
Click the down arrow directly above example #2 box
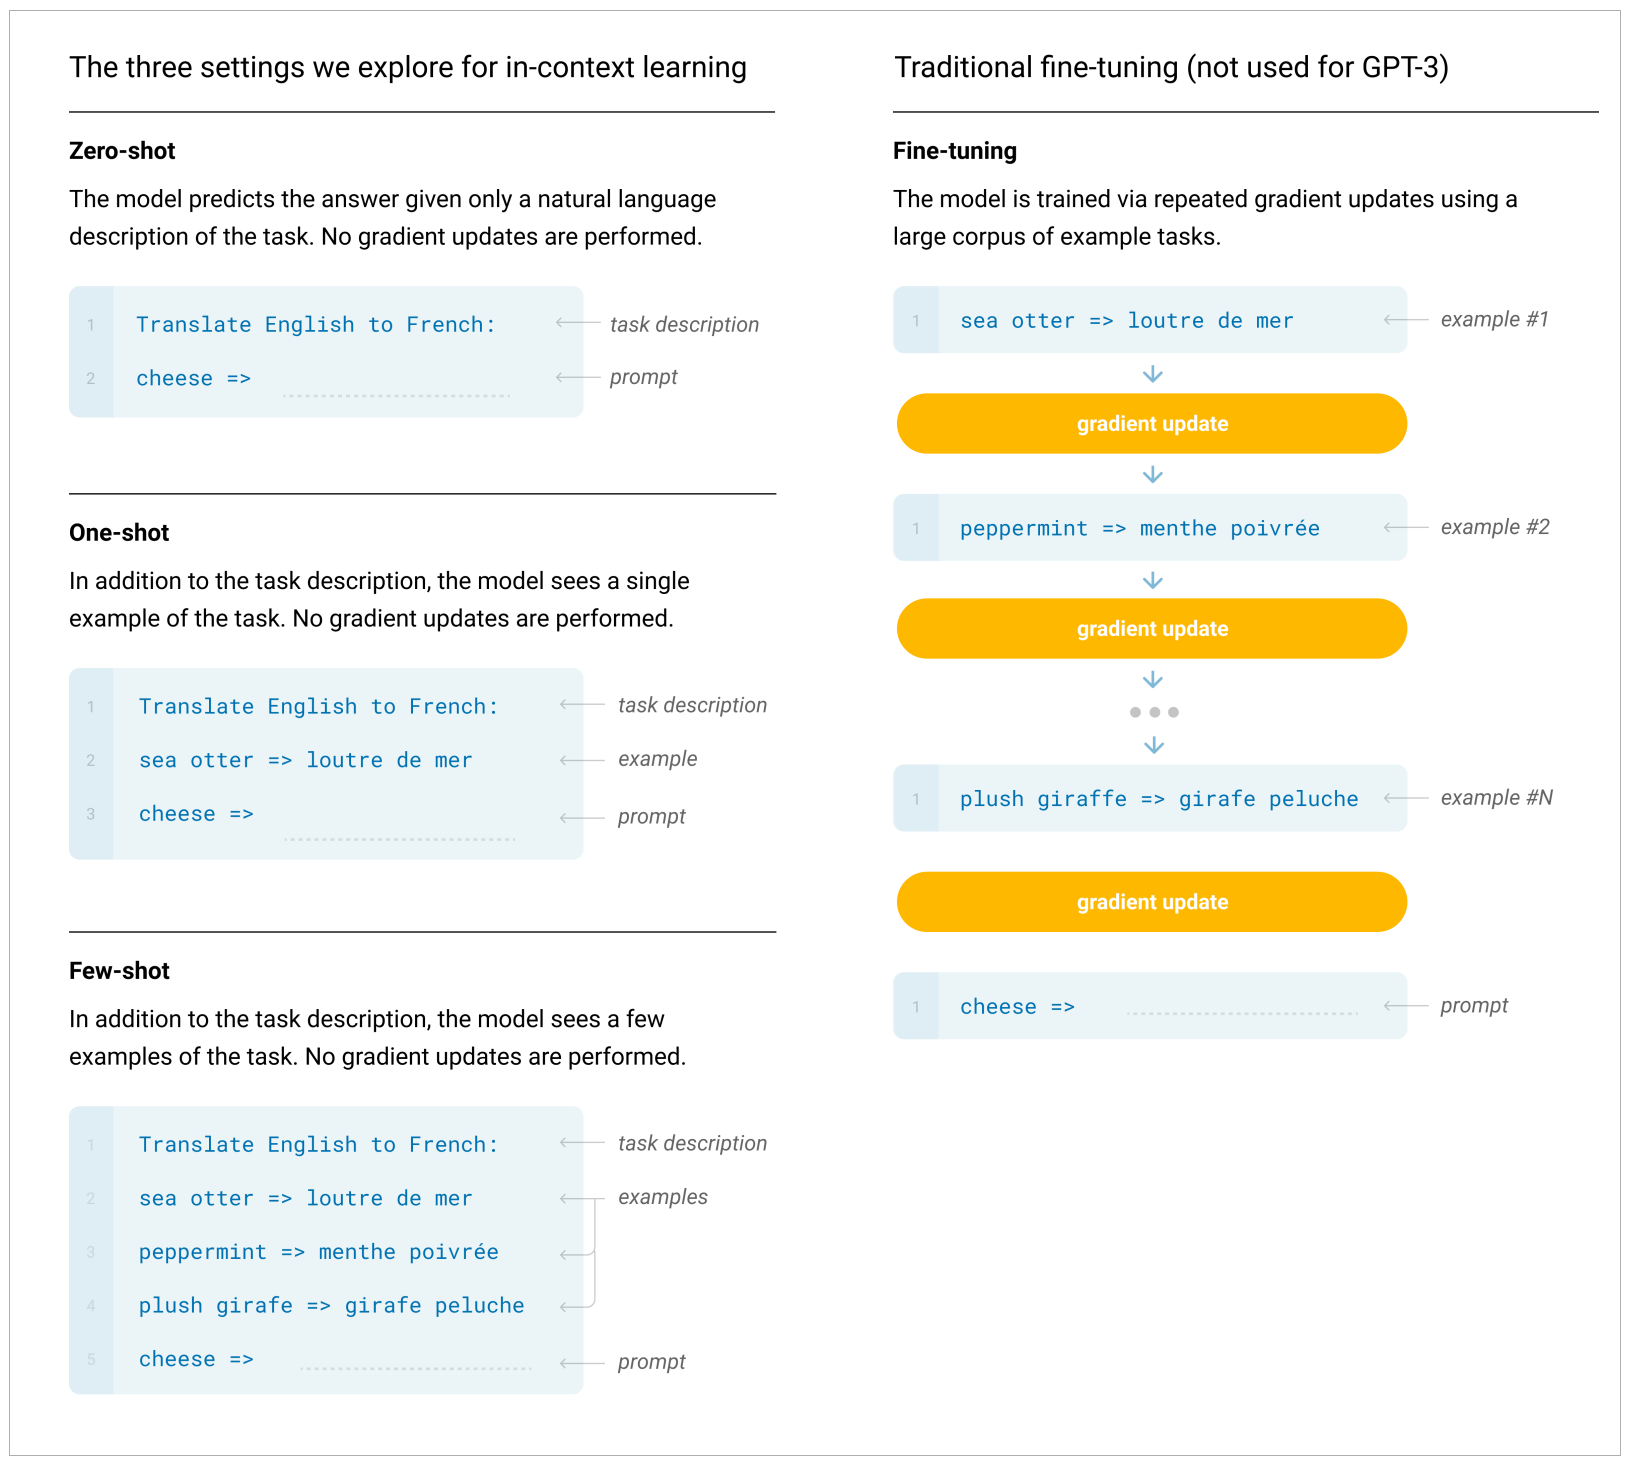point(1152,475)
